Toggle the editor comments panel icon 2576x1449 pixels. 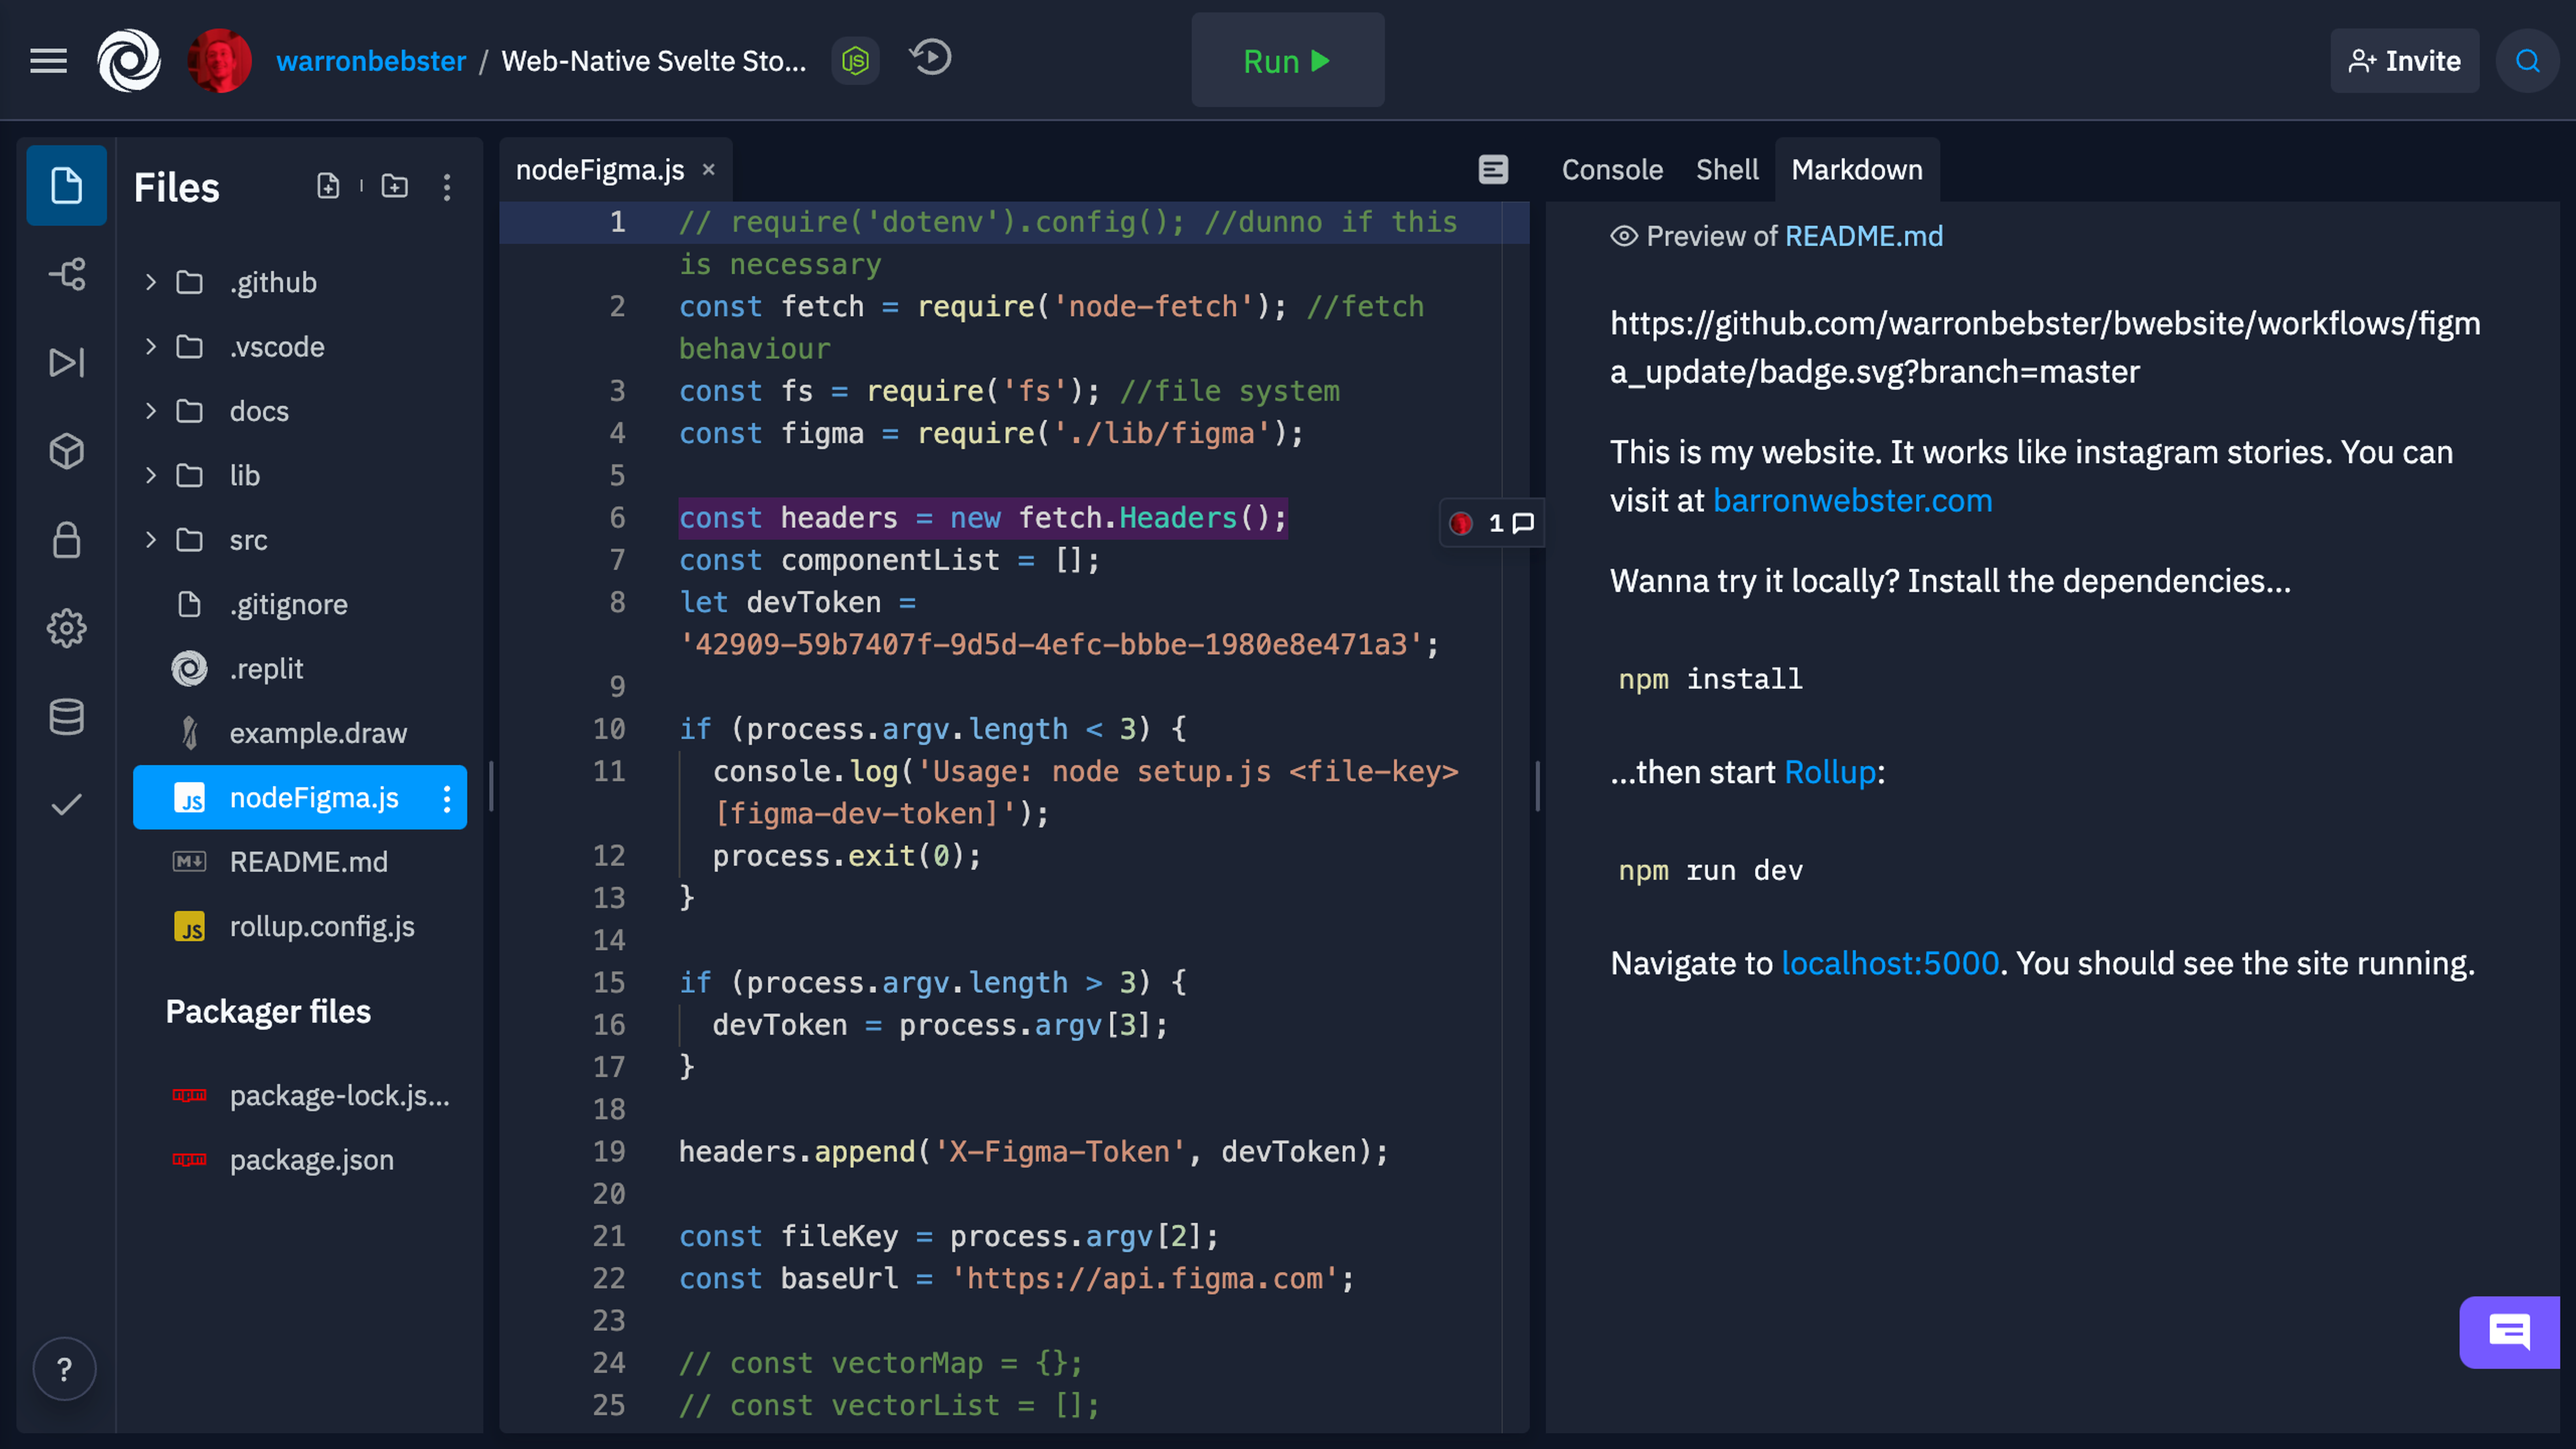click(1493, 170)
